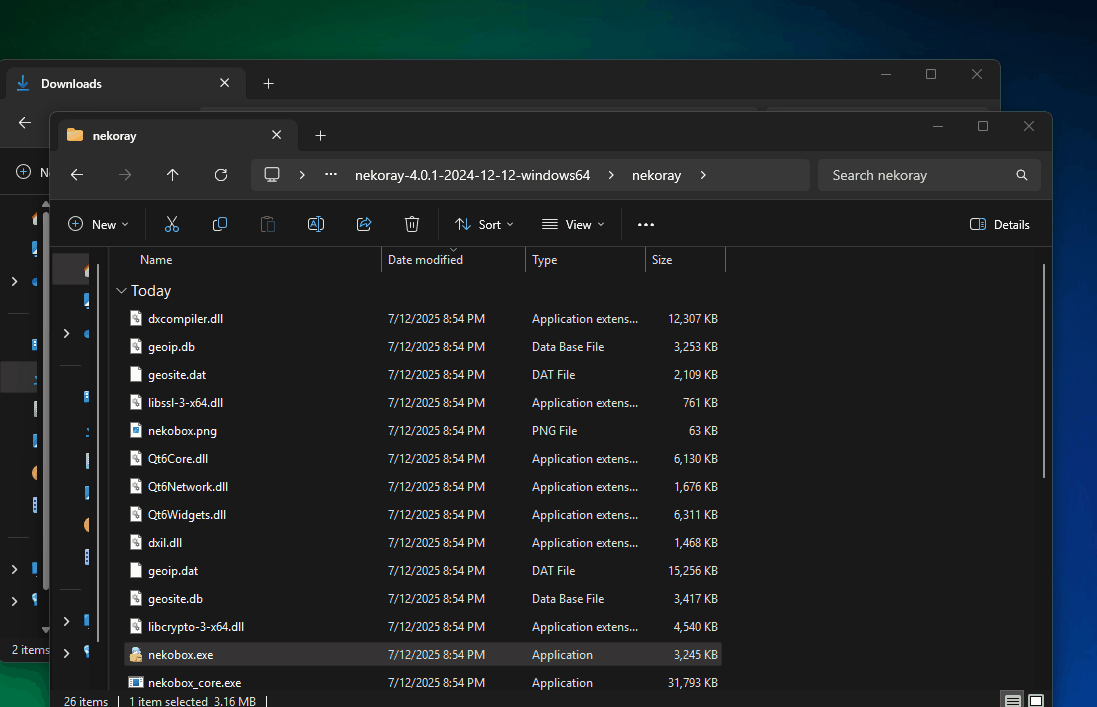Click the Copy icon in toolbar
Image resolution: width=1097 pixels, height=707 pixels.
point(220,225)
